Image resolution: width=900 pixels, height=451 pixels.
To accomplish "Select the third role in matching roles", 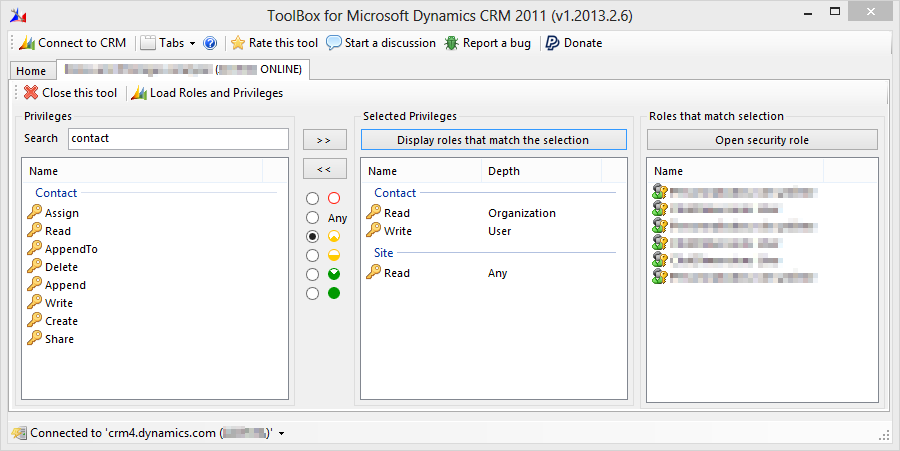I will tap(735, 226).
